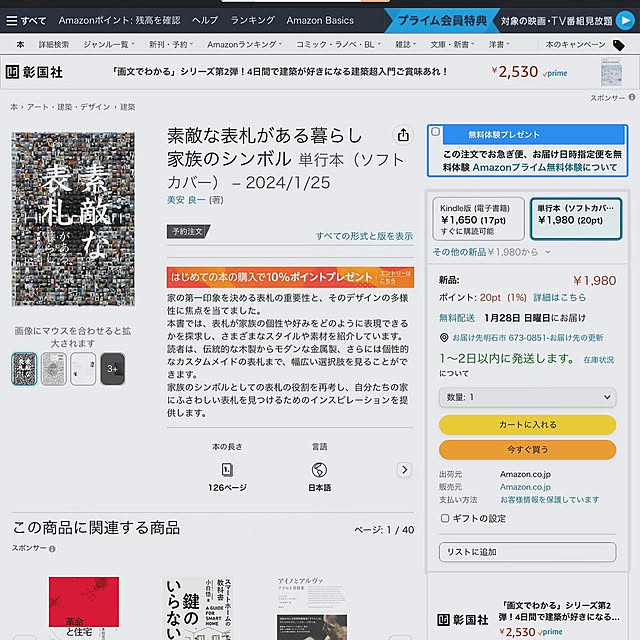Click the 建築 breadcrumb link
Screen dimensions: 640x640
click(127, 107)
